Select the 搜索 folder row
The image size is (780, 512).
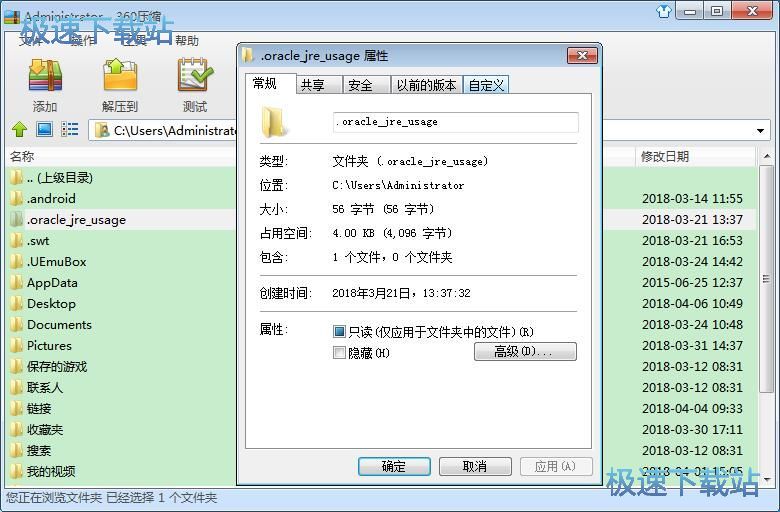[122, 450]
